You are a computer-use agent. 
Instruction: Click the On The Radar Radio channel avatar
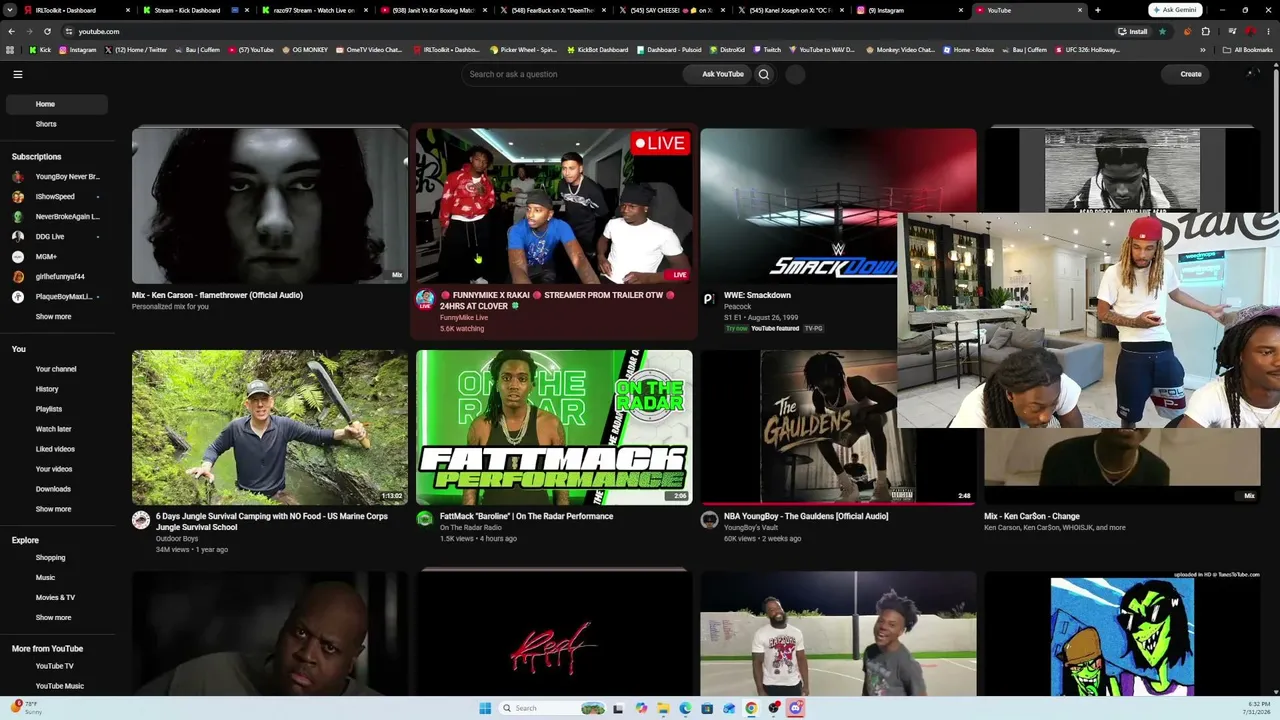[425, 520]
